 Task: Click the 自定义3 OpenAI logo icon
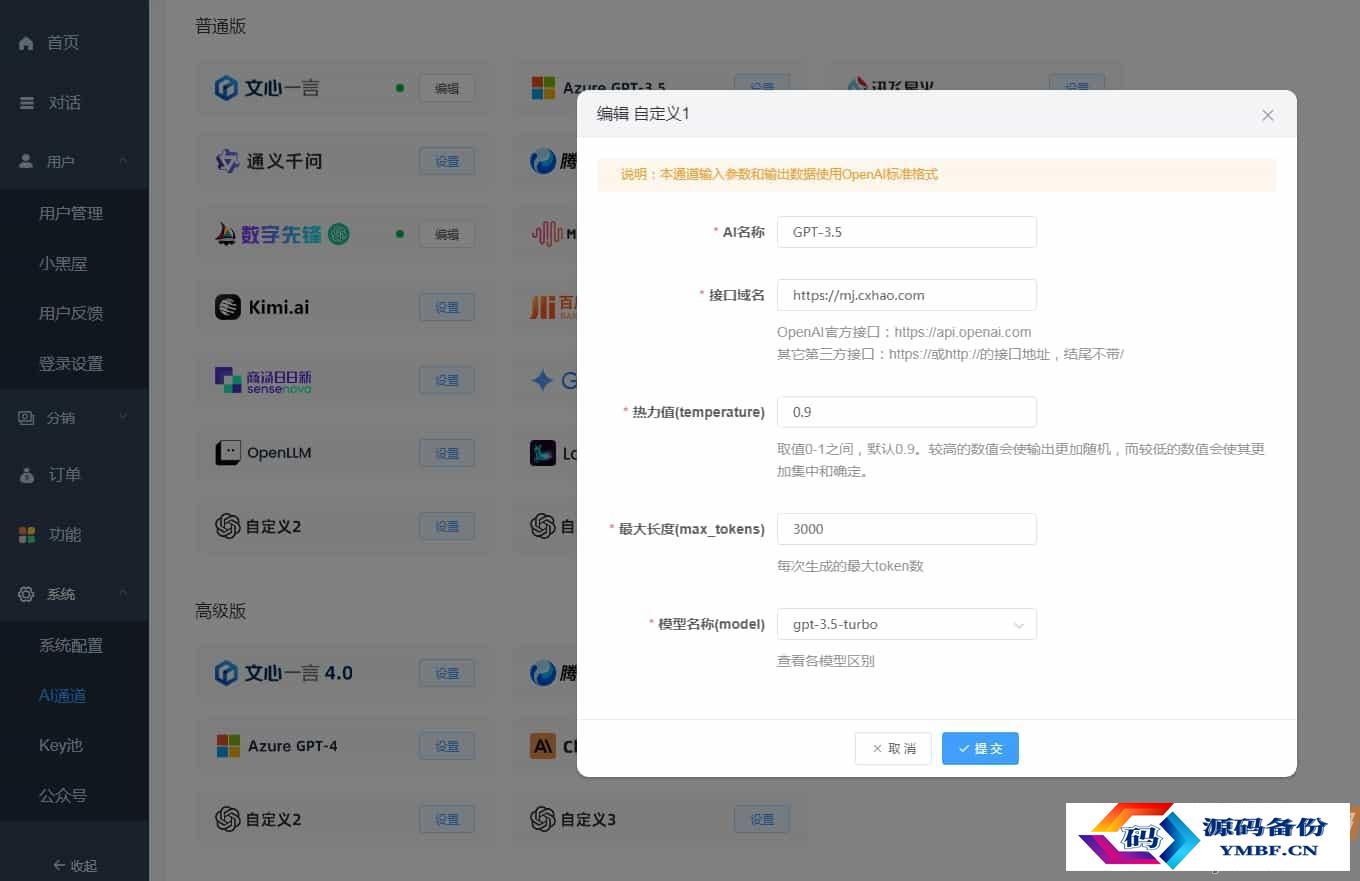[543, 819]
